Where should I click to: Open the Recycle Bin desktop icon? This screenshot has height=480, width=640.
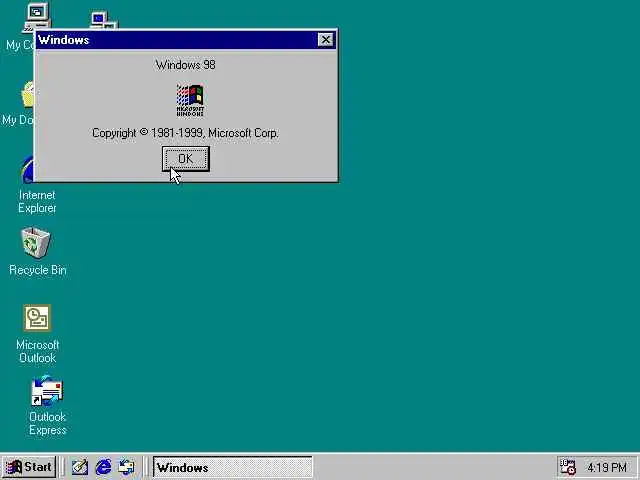click(36, 243)
